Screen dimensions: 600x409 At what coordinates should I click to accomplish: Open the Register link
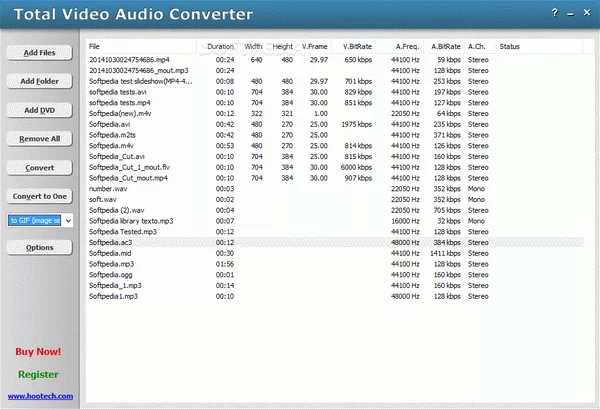(38, 374)
